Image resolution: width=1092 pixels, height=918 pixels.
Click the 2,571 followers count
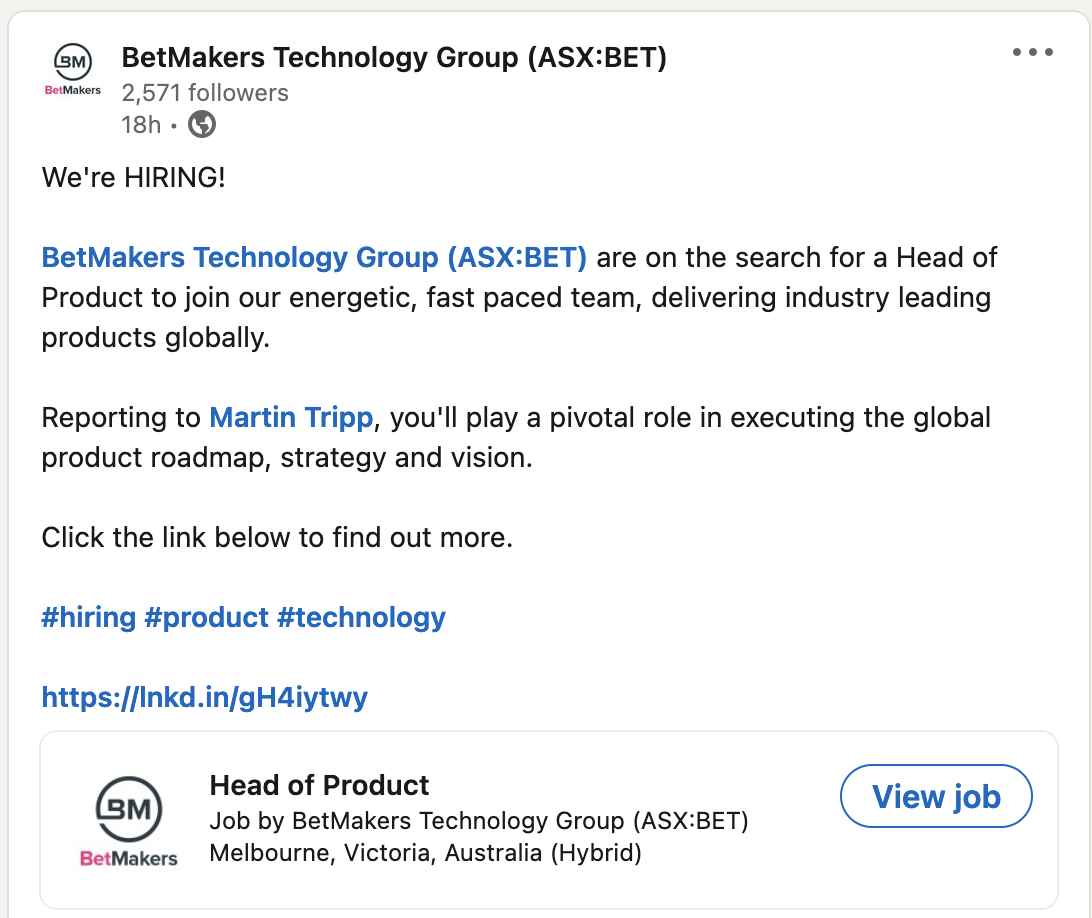tap(205, 93)
